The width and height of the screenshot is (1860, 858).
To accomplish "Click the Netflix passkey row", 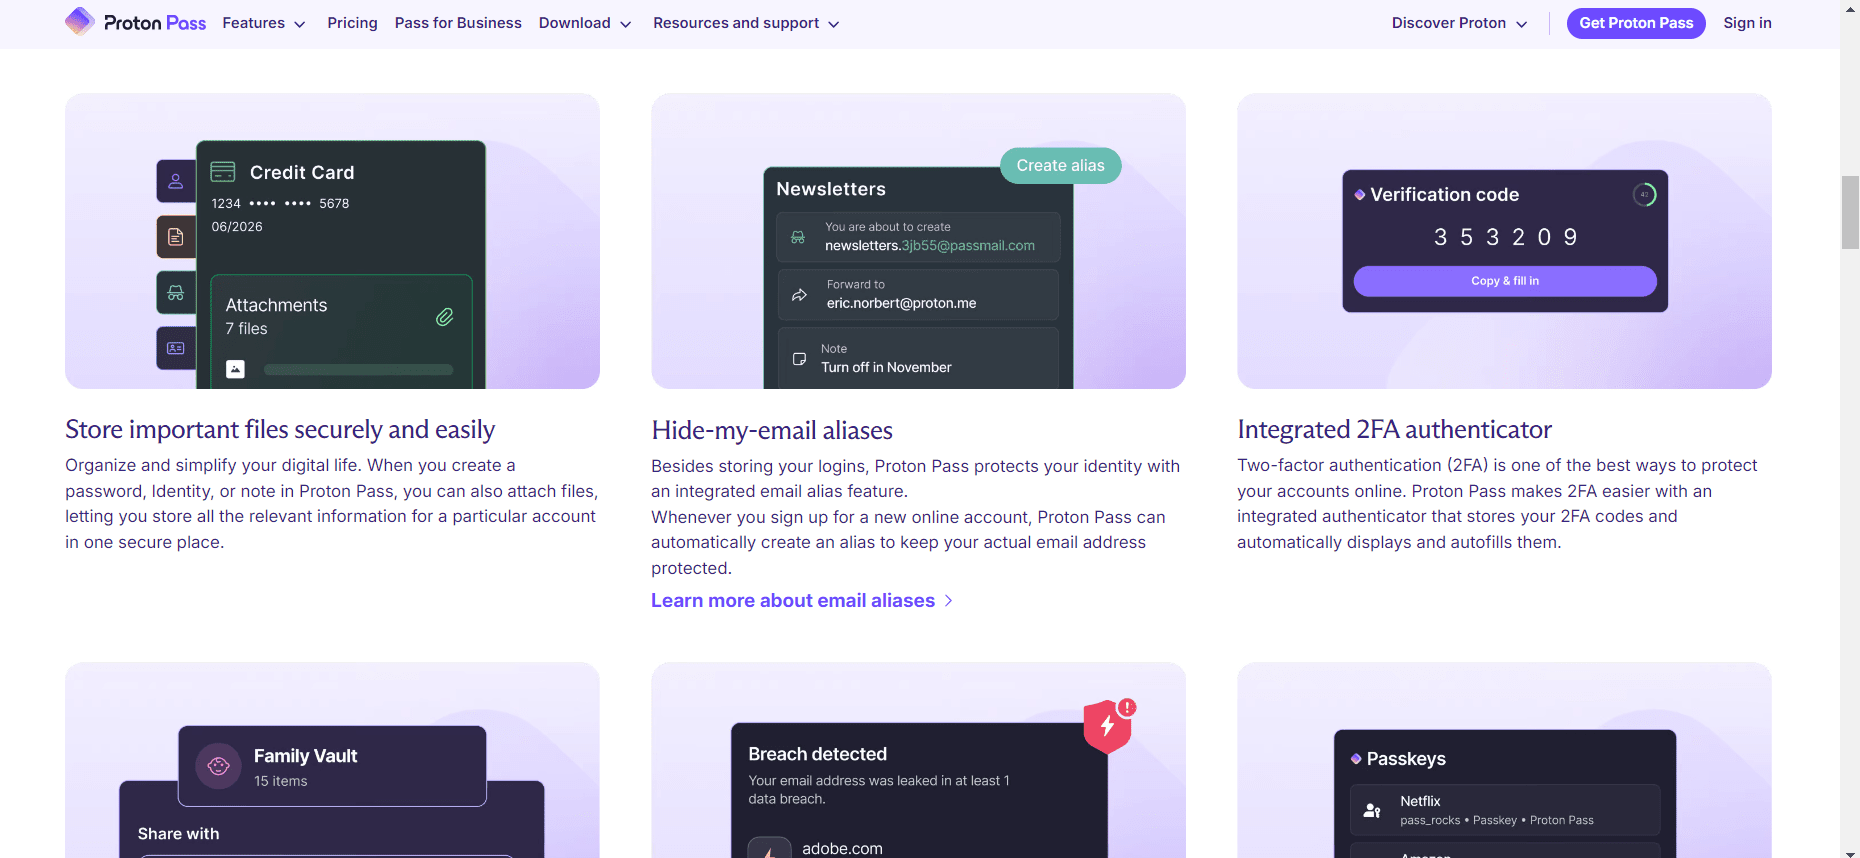I will (x=1505, y=810).
